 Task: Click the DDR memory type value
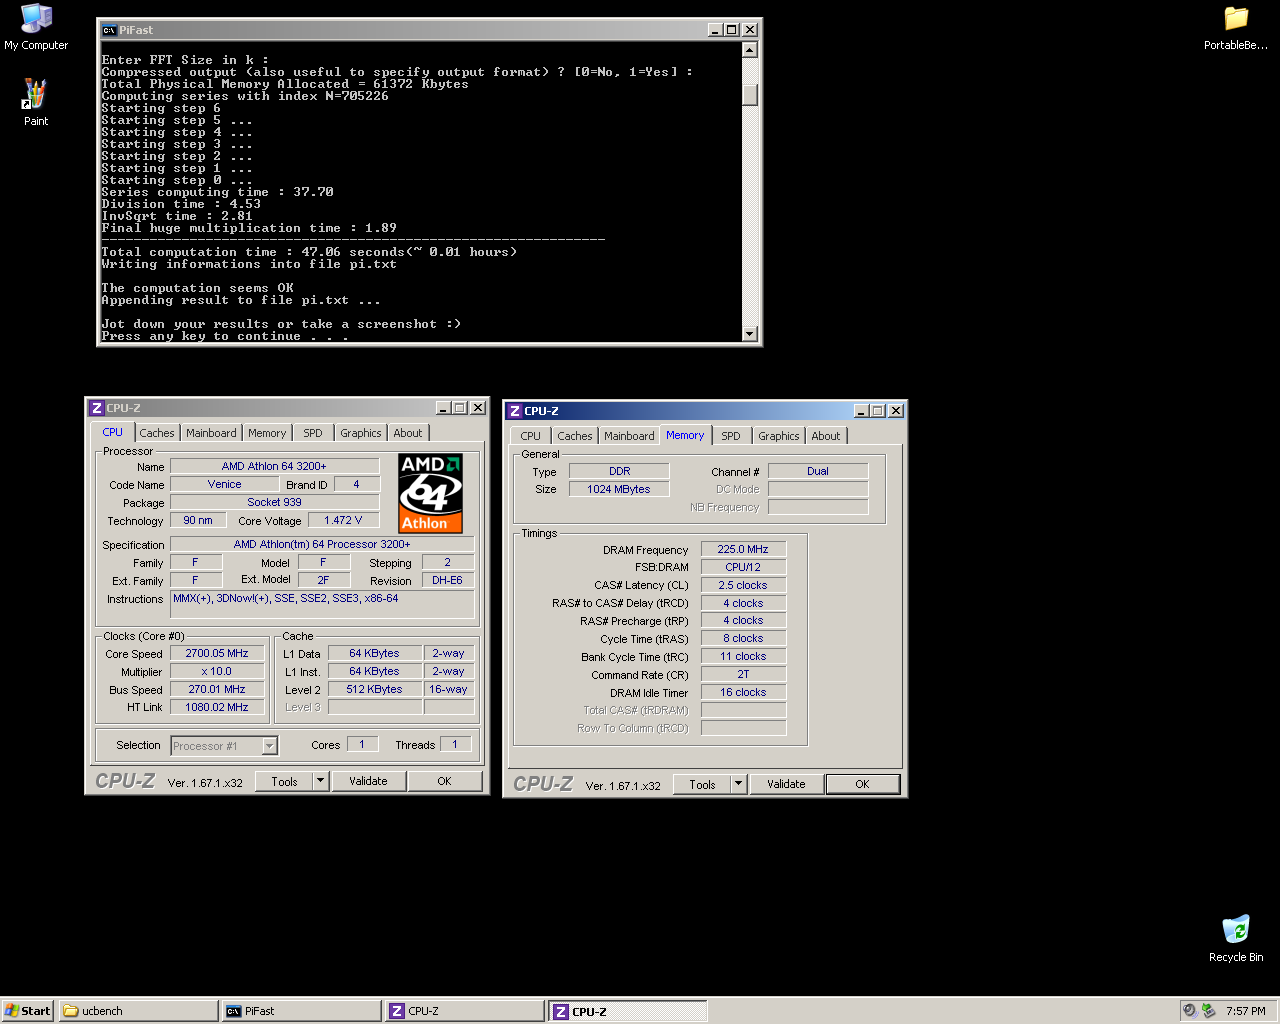click(619, 471)
